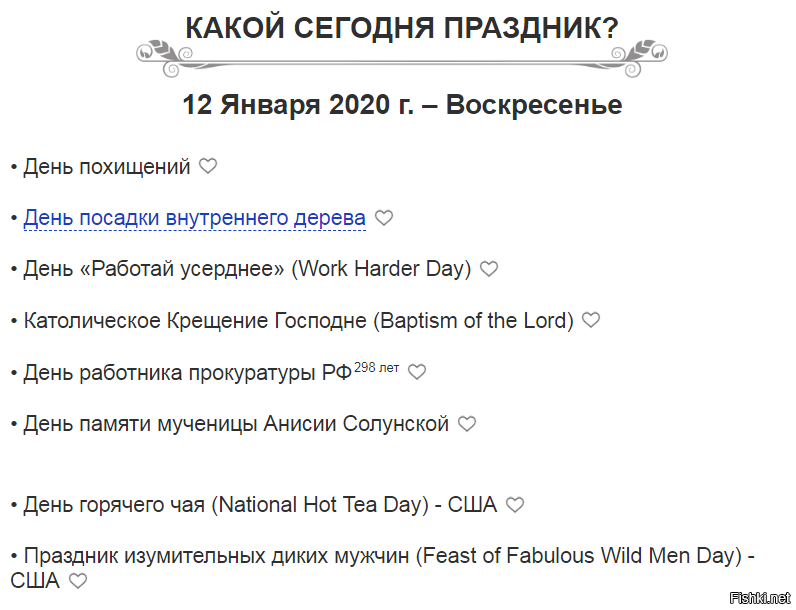The width and height of the screenshot is (796, 610).
Task: Like the День похищений holiday heart
Action: (x=208, y=166)
